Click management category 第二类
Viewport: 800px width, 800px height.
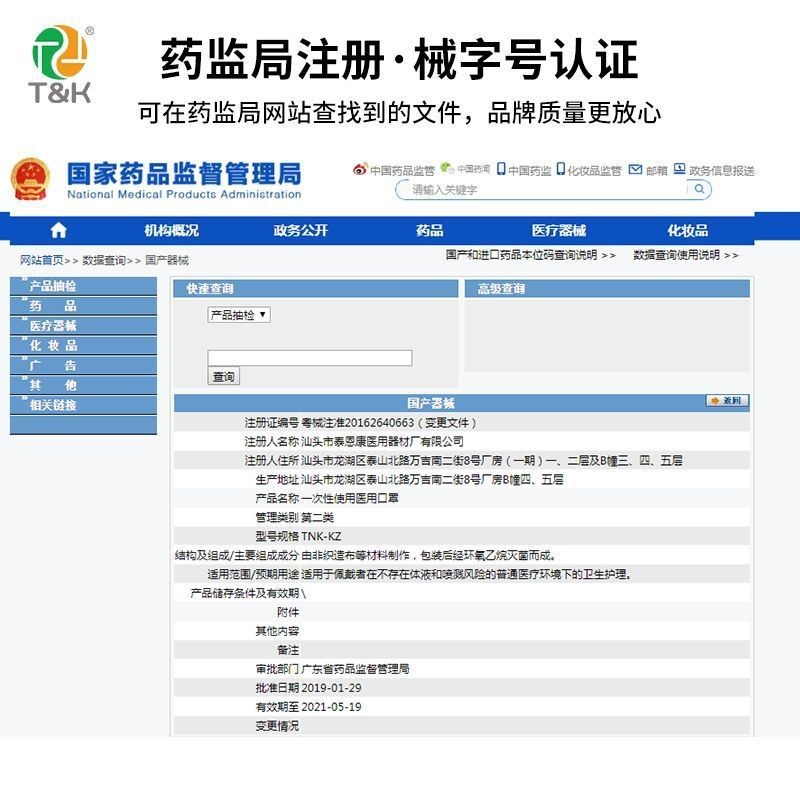tap(317, 517)
